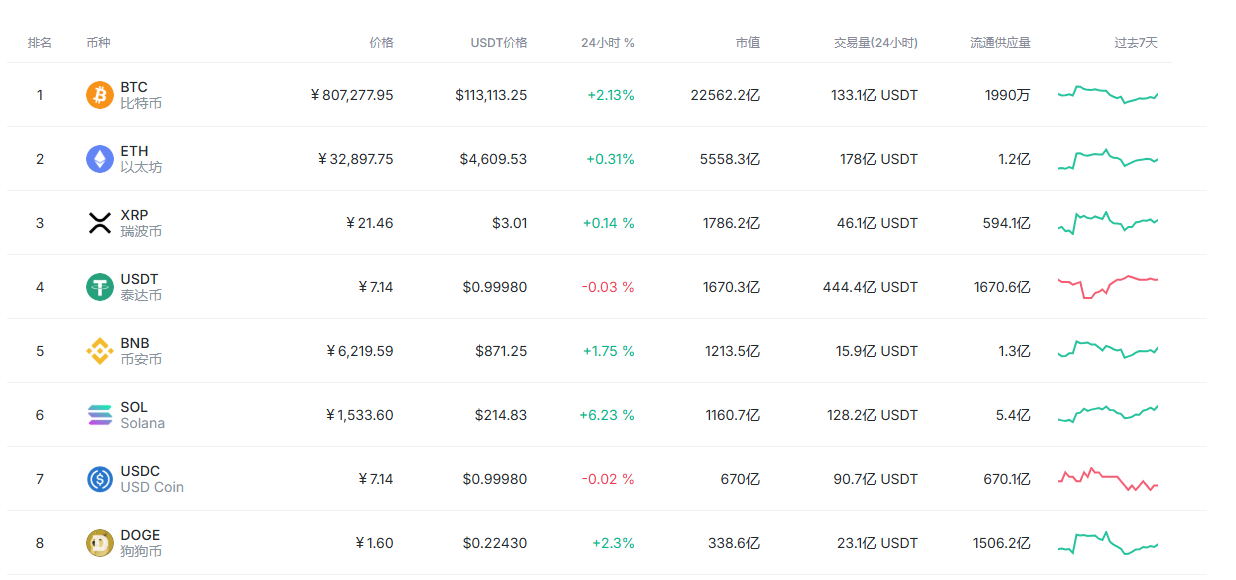Sort by the 24小时 % column header
The width and height of the screenshot is (1236, 580).
click(608, 43)
